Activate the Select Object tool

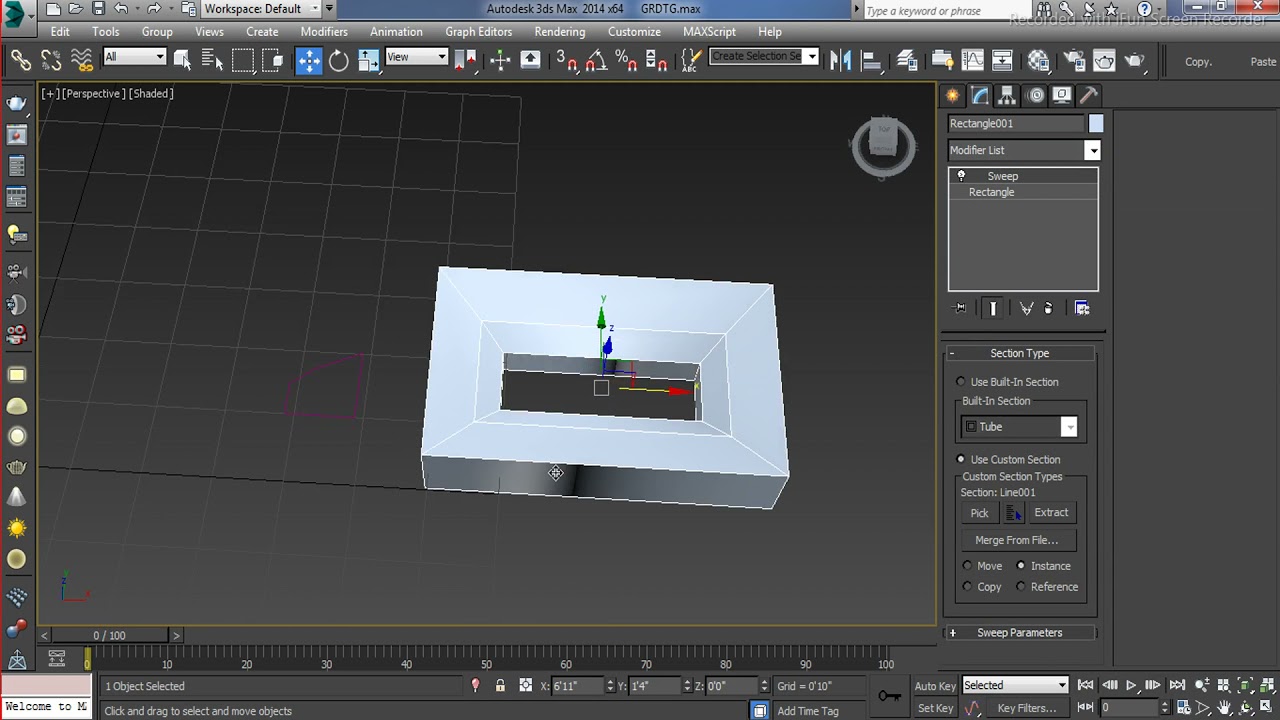[x=182, y=60]
